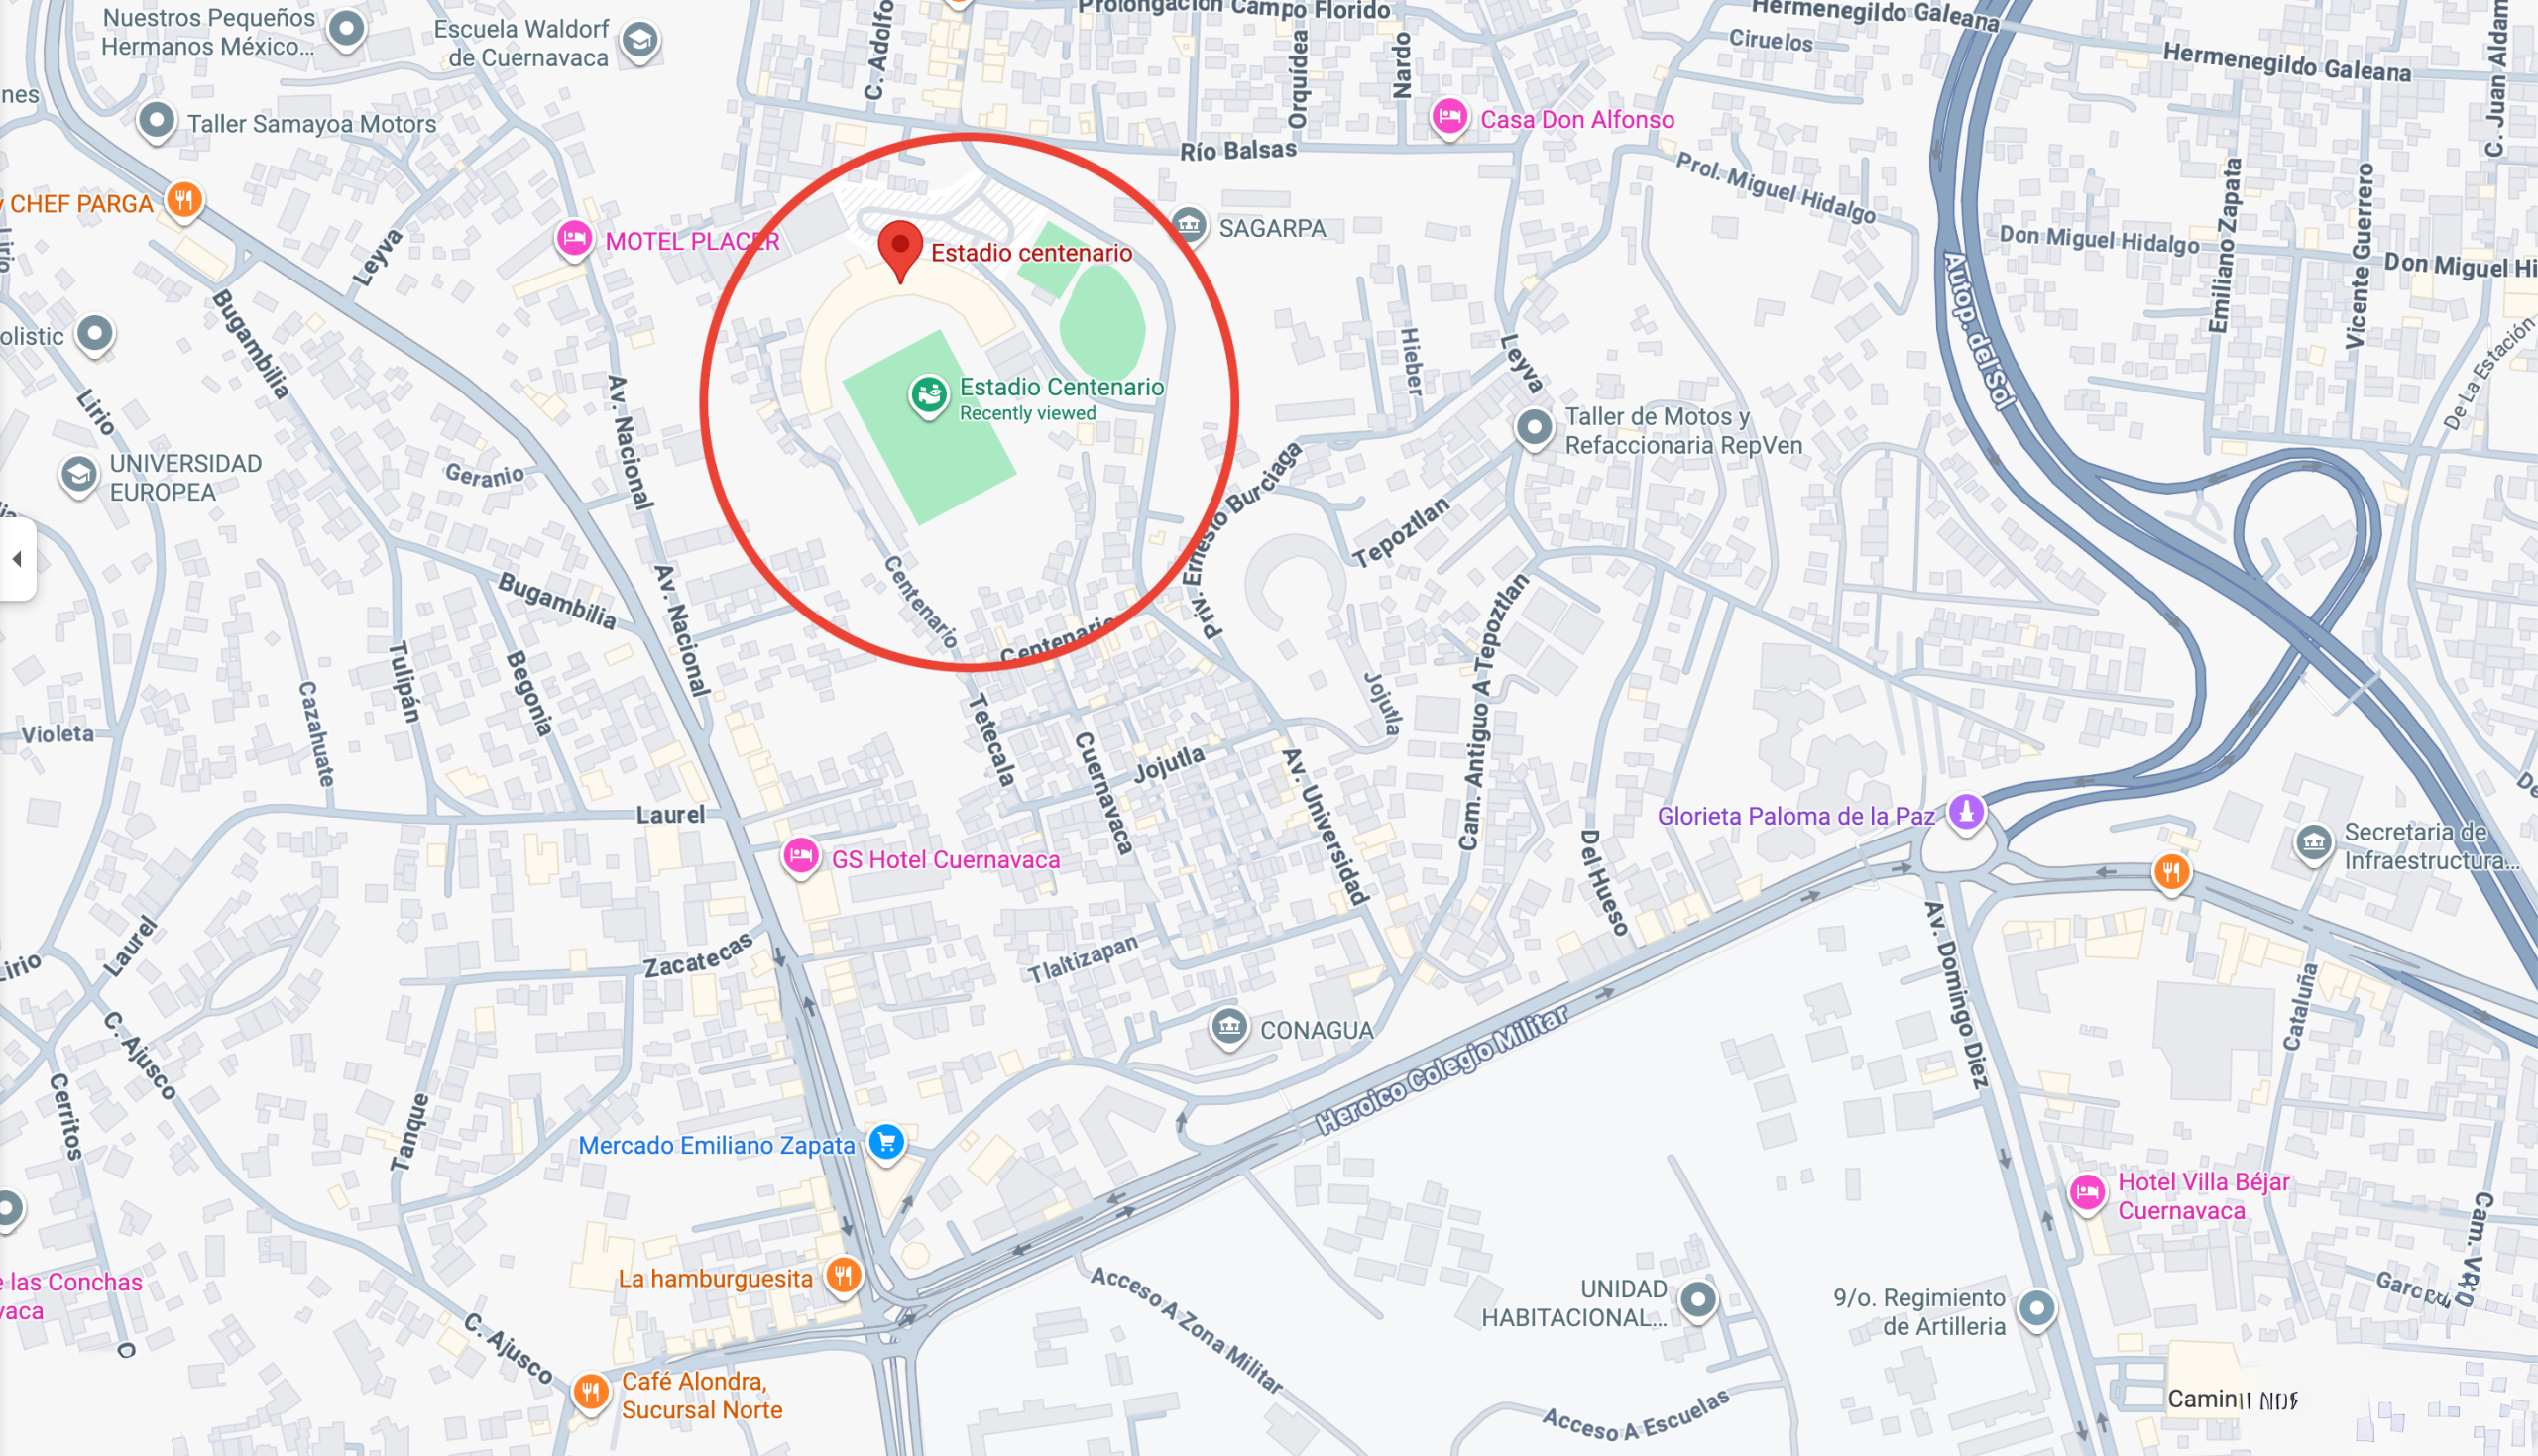
Task: Open Mercado Emiliano Zapata shopping cart icon
Action: pos(886,1144)
